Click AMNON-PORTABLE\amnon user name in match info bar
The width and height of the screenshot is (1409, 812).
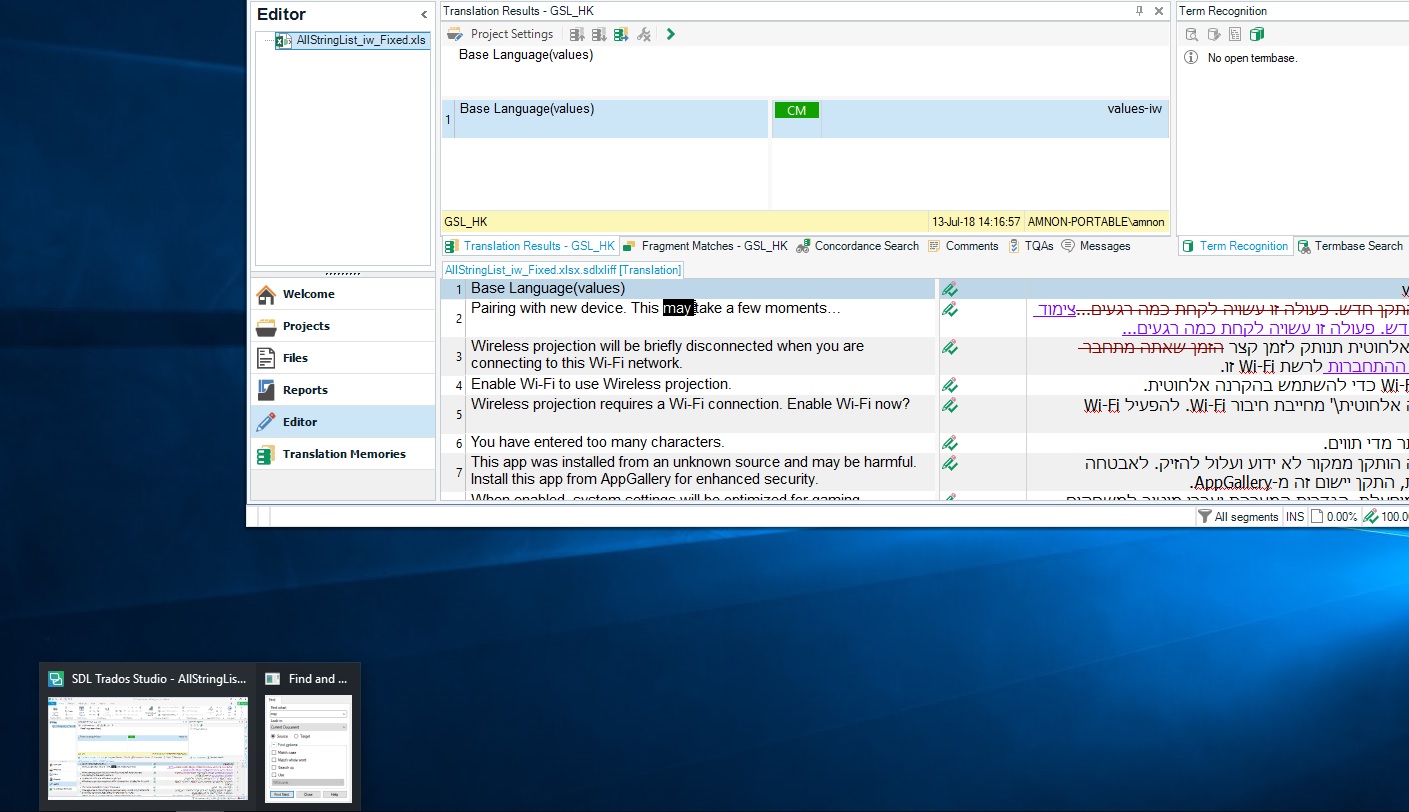(x=1096, y=222)
